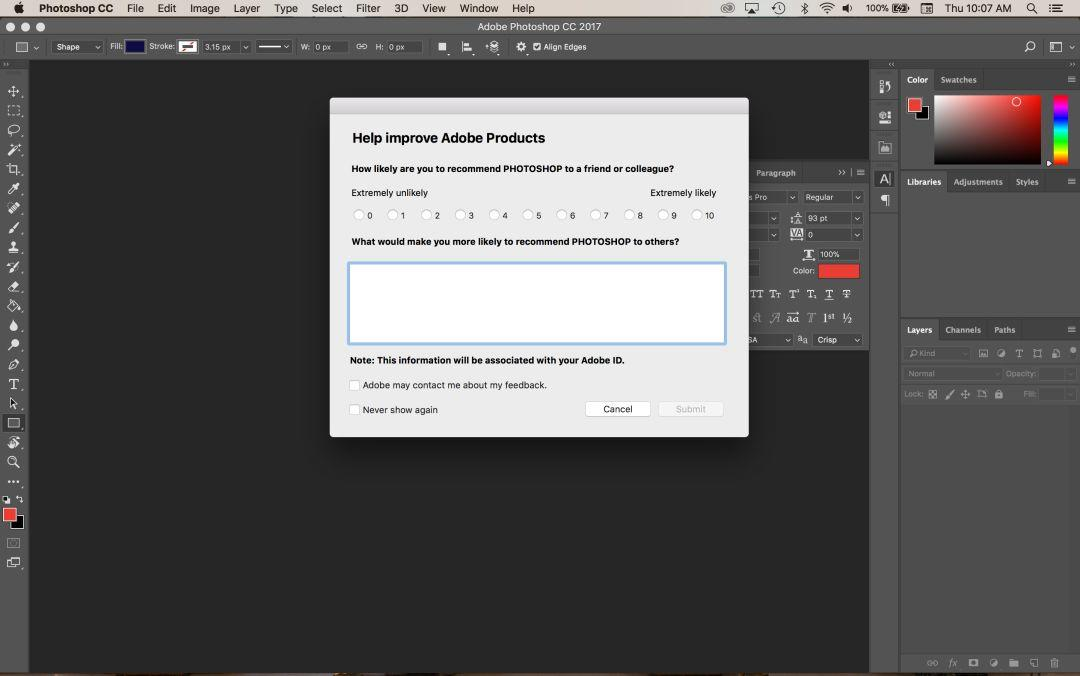Select the Dodge tool
The width and height of the screenshot is (1080, 676).
[13, 345]
